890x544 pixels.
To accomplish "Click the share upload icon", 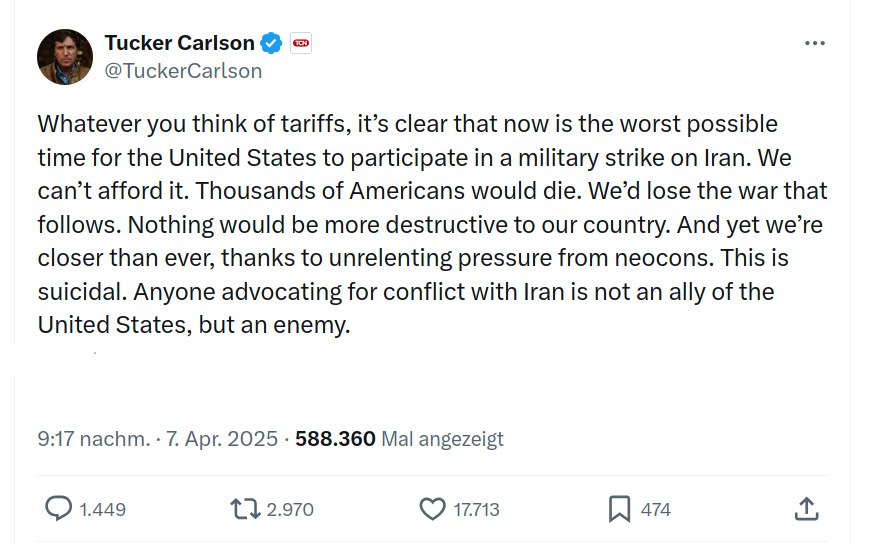I will pos(806,509).
